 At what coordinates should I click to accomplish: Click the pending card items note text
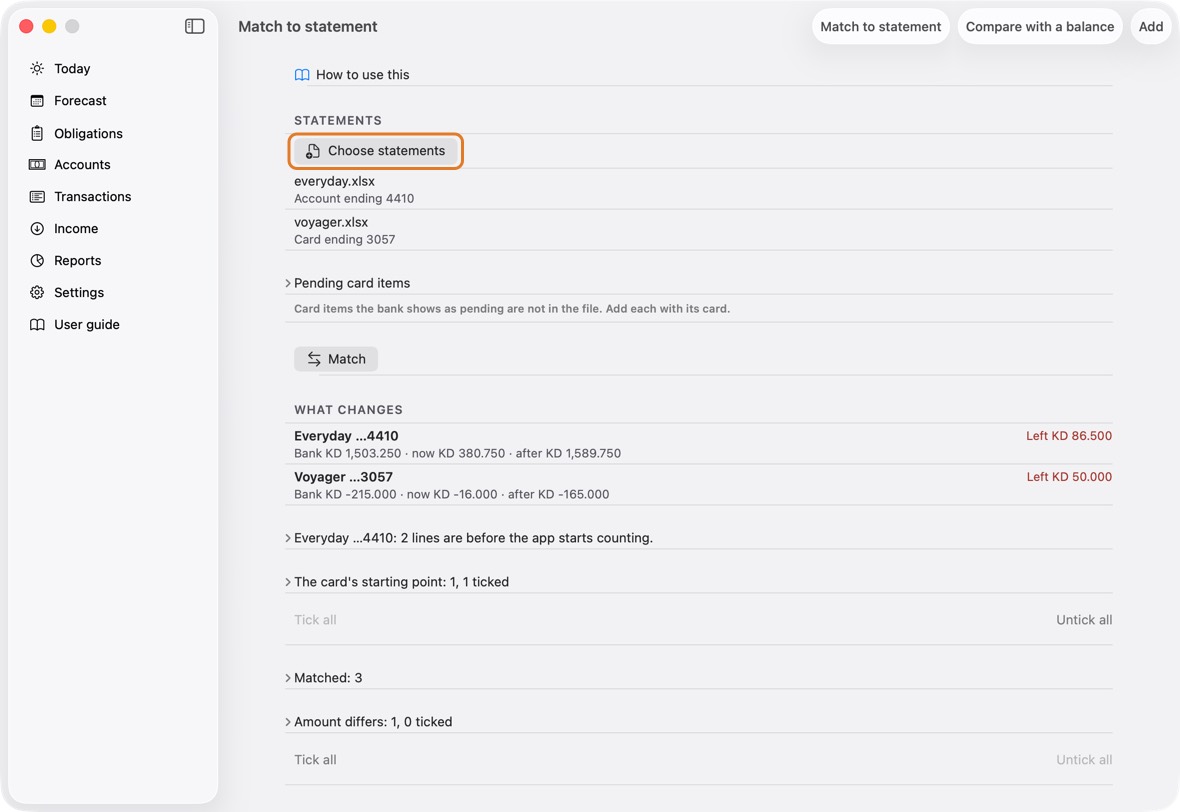[x=512, y=309]
